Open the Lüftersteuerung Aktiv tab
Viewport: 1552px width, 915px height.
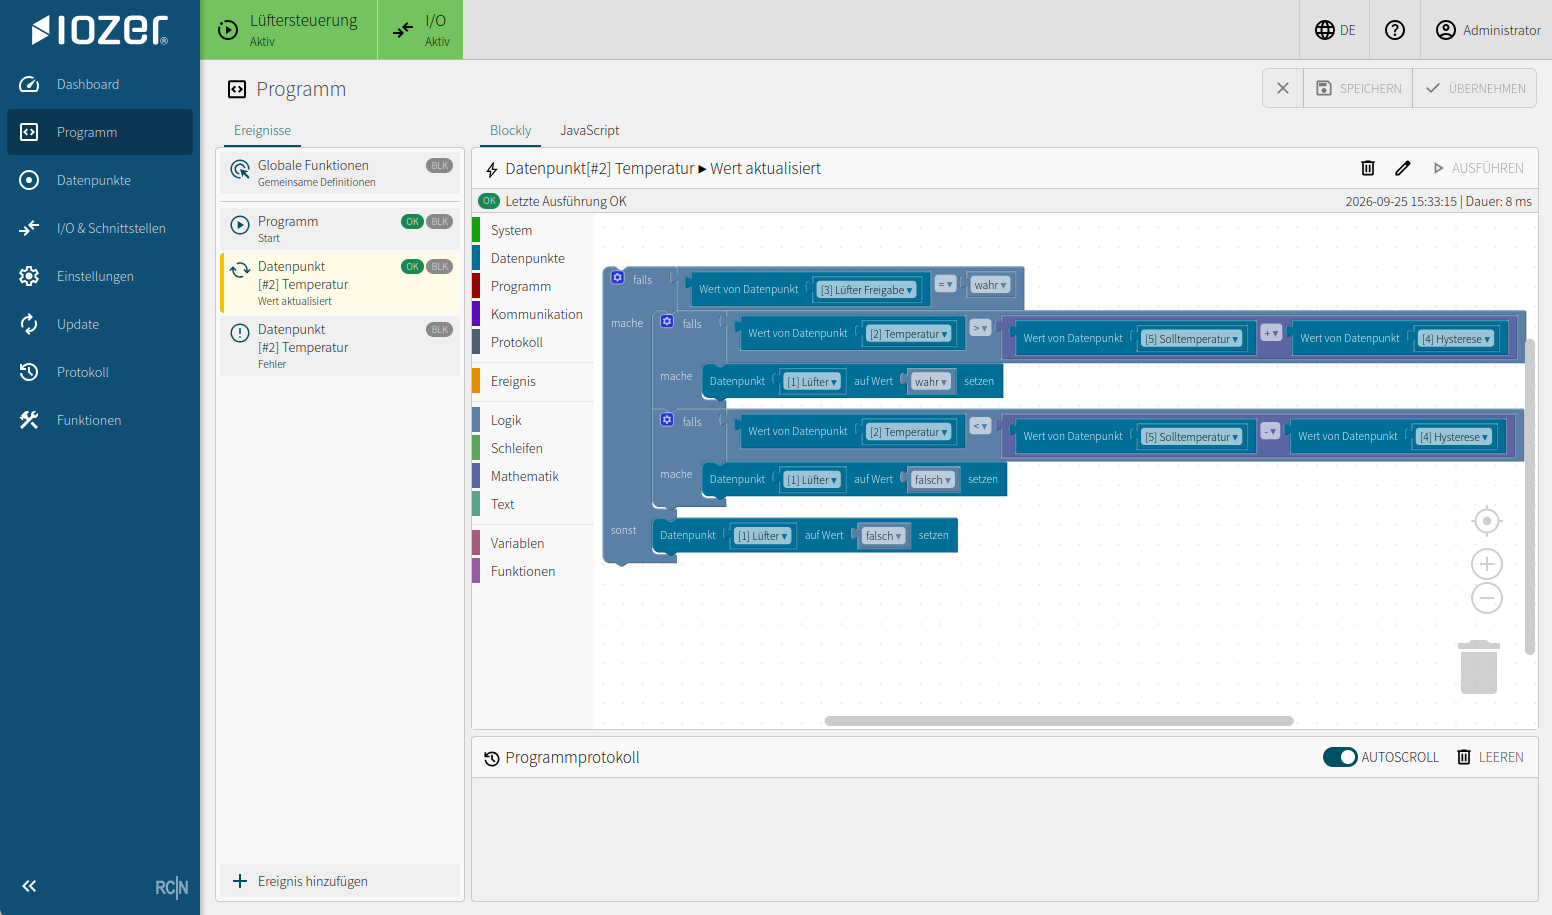point(289,30)
